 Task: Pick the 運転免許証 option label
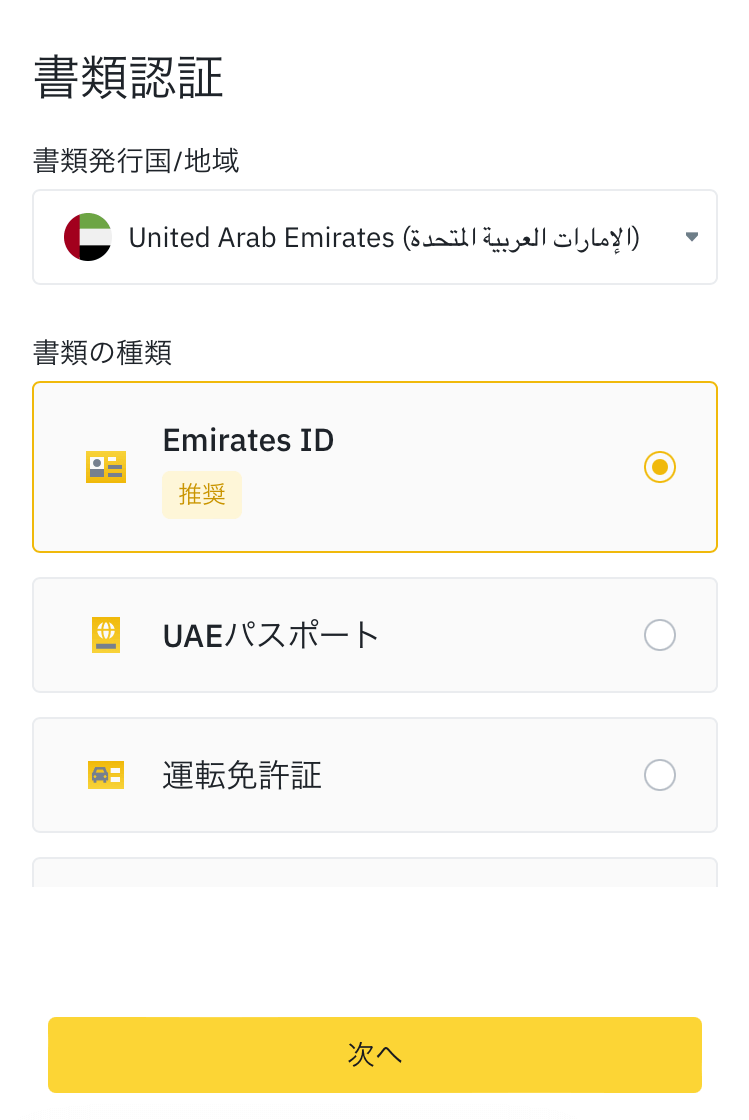click(242, 775)
